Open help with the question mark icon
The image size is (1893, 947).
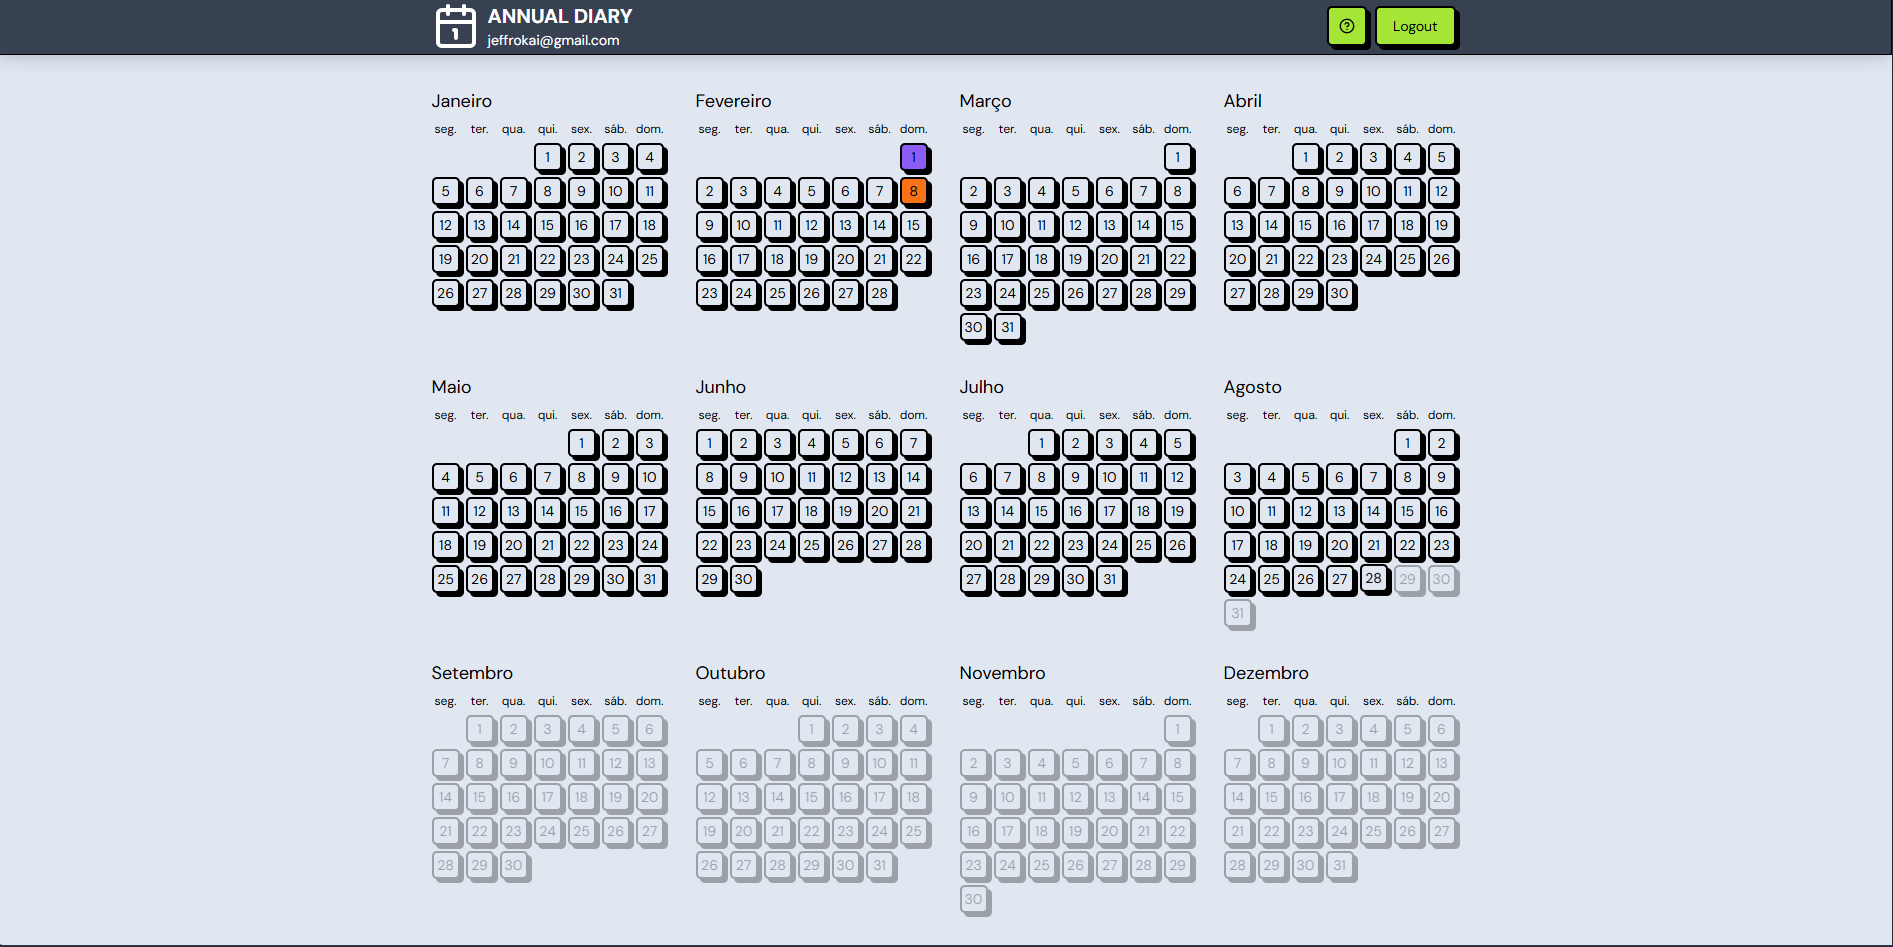coord(1347,26)
